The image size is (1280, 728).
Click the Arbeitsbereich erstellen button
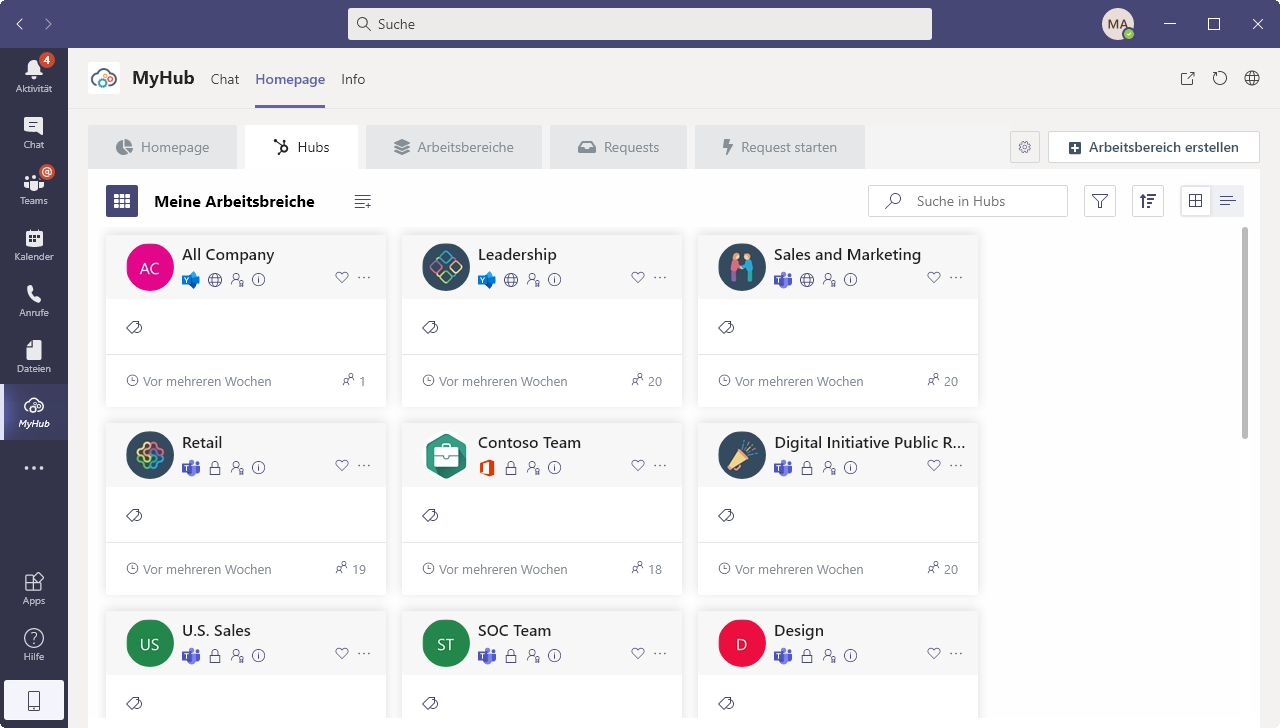pyautogui.click(x=1153, y=147)
